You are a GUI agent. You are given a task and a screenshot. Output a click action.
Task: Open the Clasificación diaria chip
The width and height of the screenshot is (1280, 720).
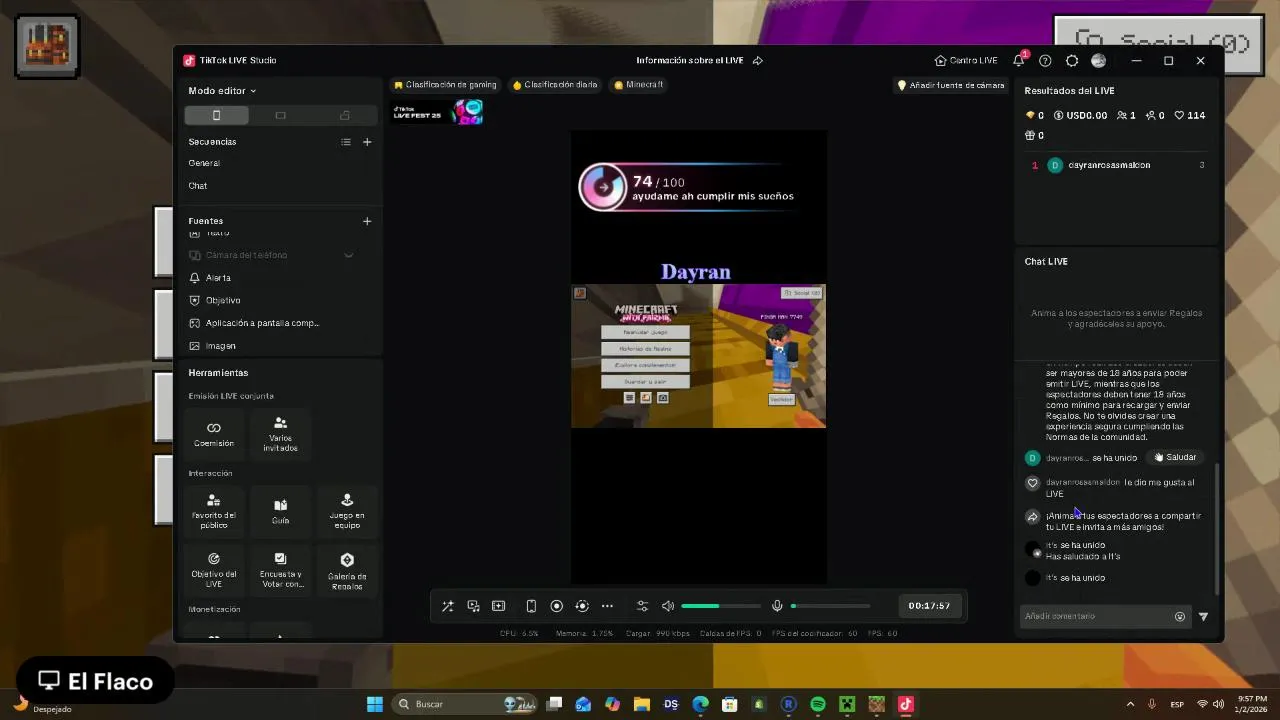coord(555,85)
